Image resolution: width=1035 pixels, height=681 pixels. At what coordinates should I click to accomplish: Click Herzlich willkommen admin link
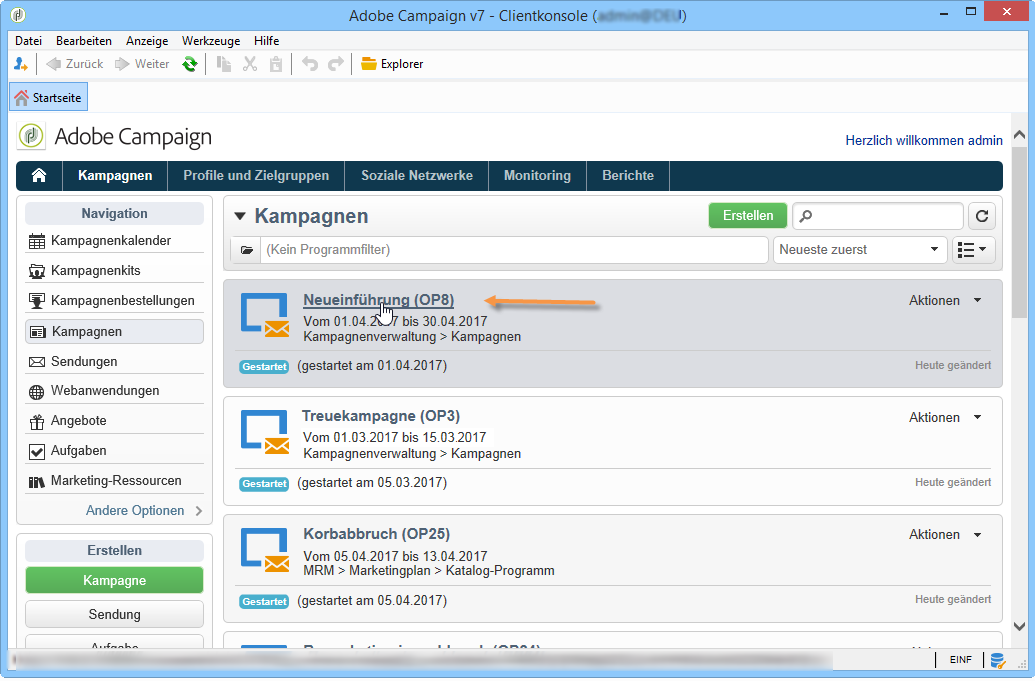pos(923,141)
